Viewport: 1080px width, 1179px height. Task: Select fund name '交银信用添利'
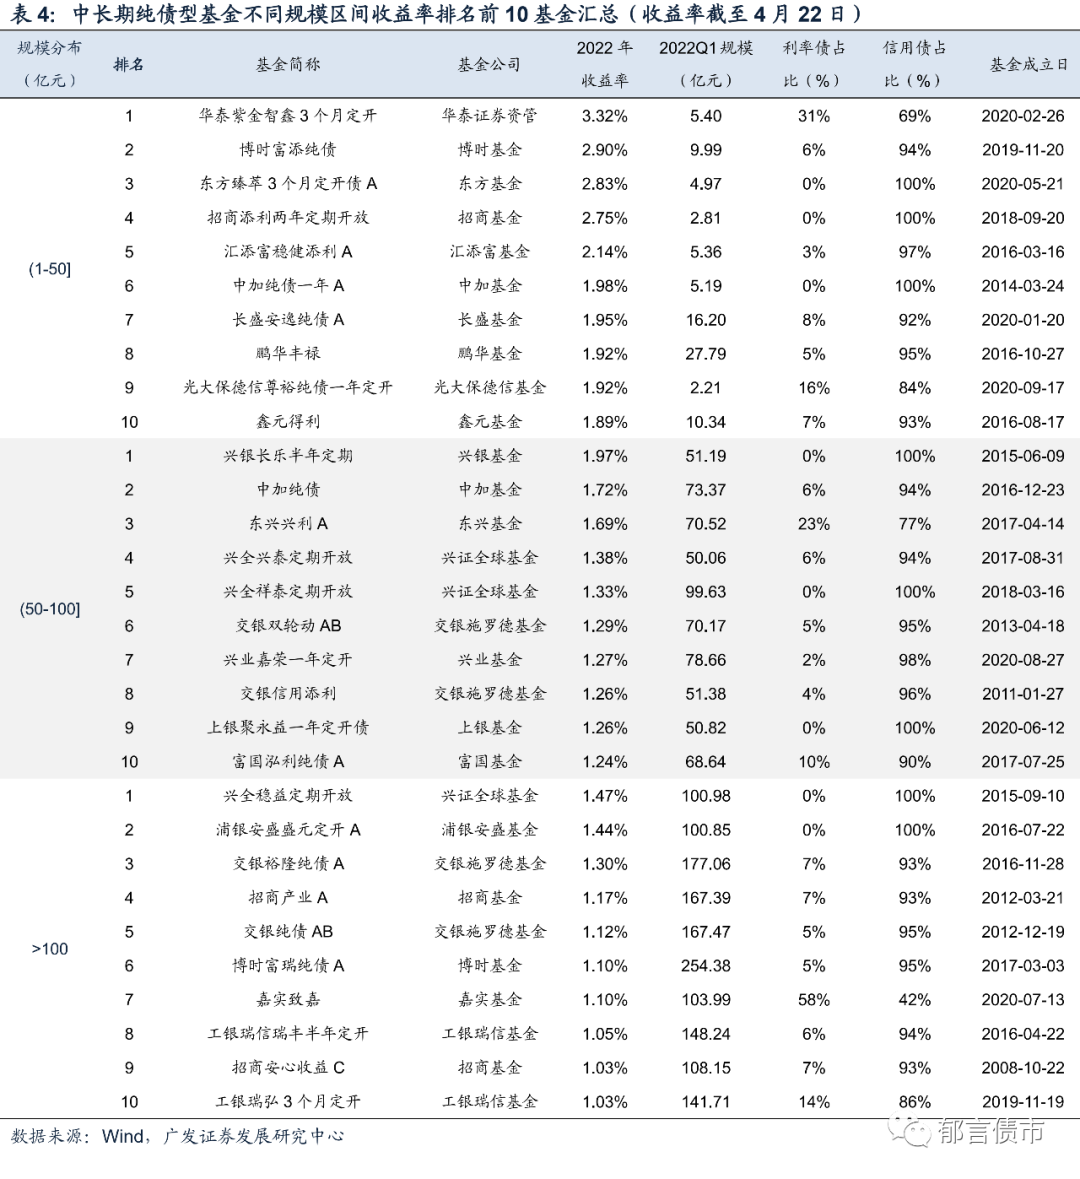tap(288, 693)
